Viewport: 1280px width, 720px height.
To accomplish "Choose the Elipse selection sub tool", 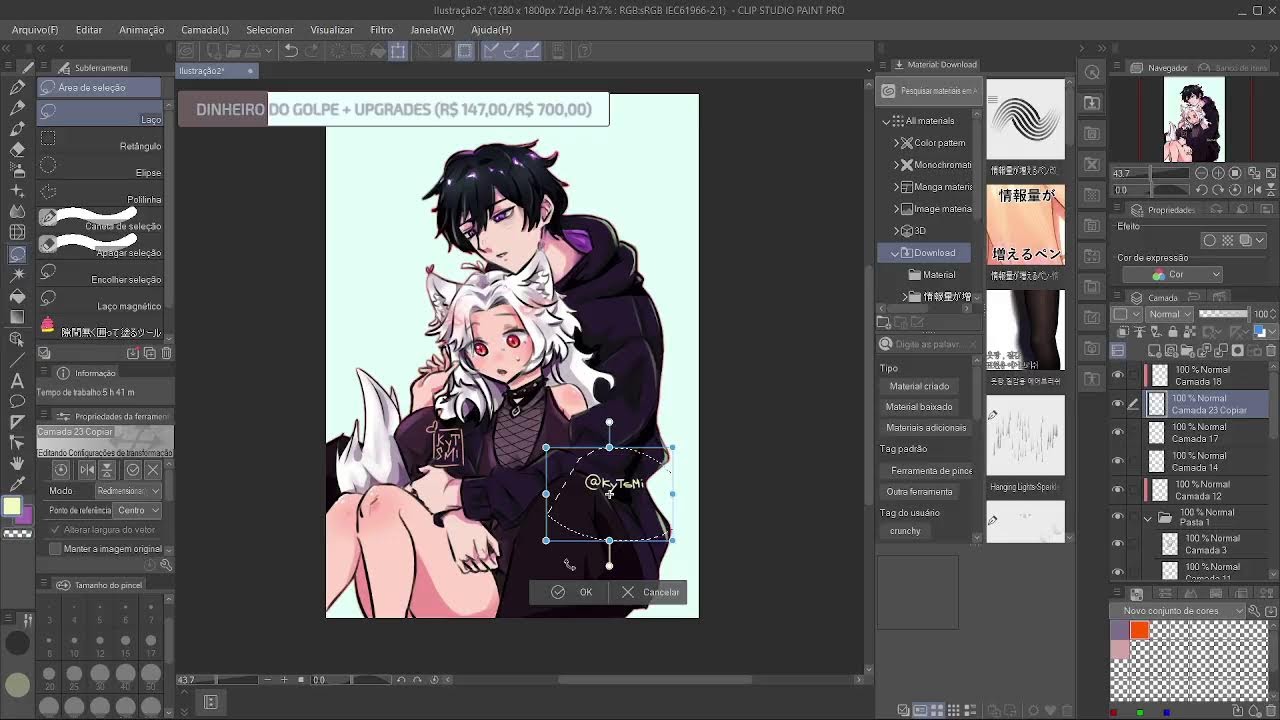I will 100,167.
